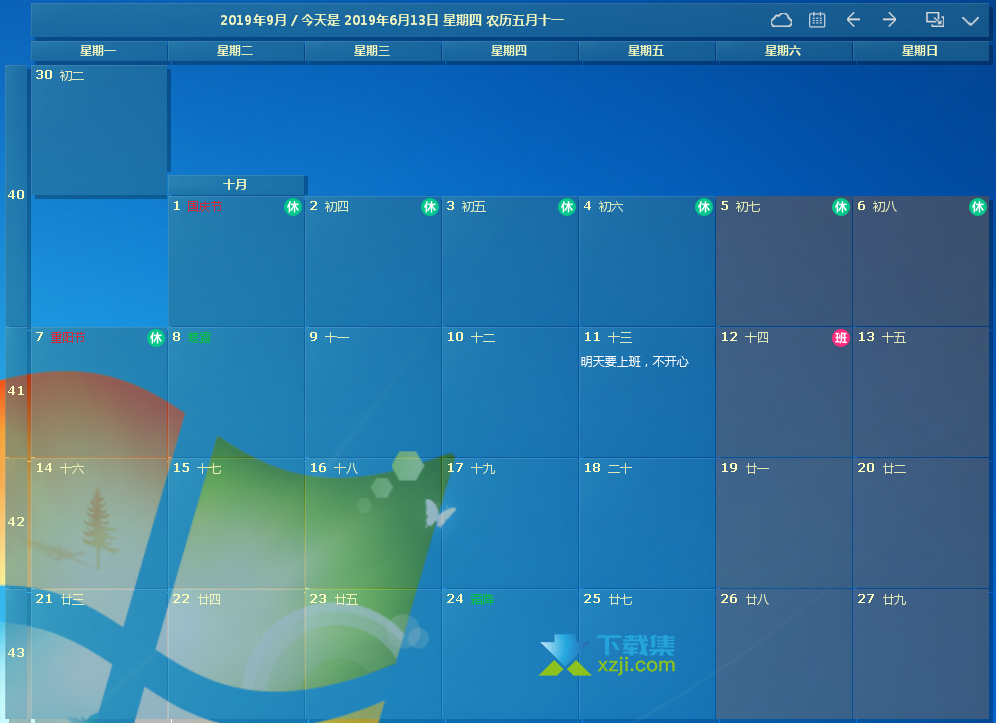Image resolution: width=996 pixels, height=723 pixels.
Task: Select October 21 廿三
Action: [x=100, y=654]
